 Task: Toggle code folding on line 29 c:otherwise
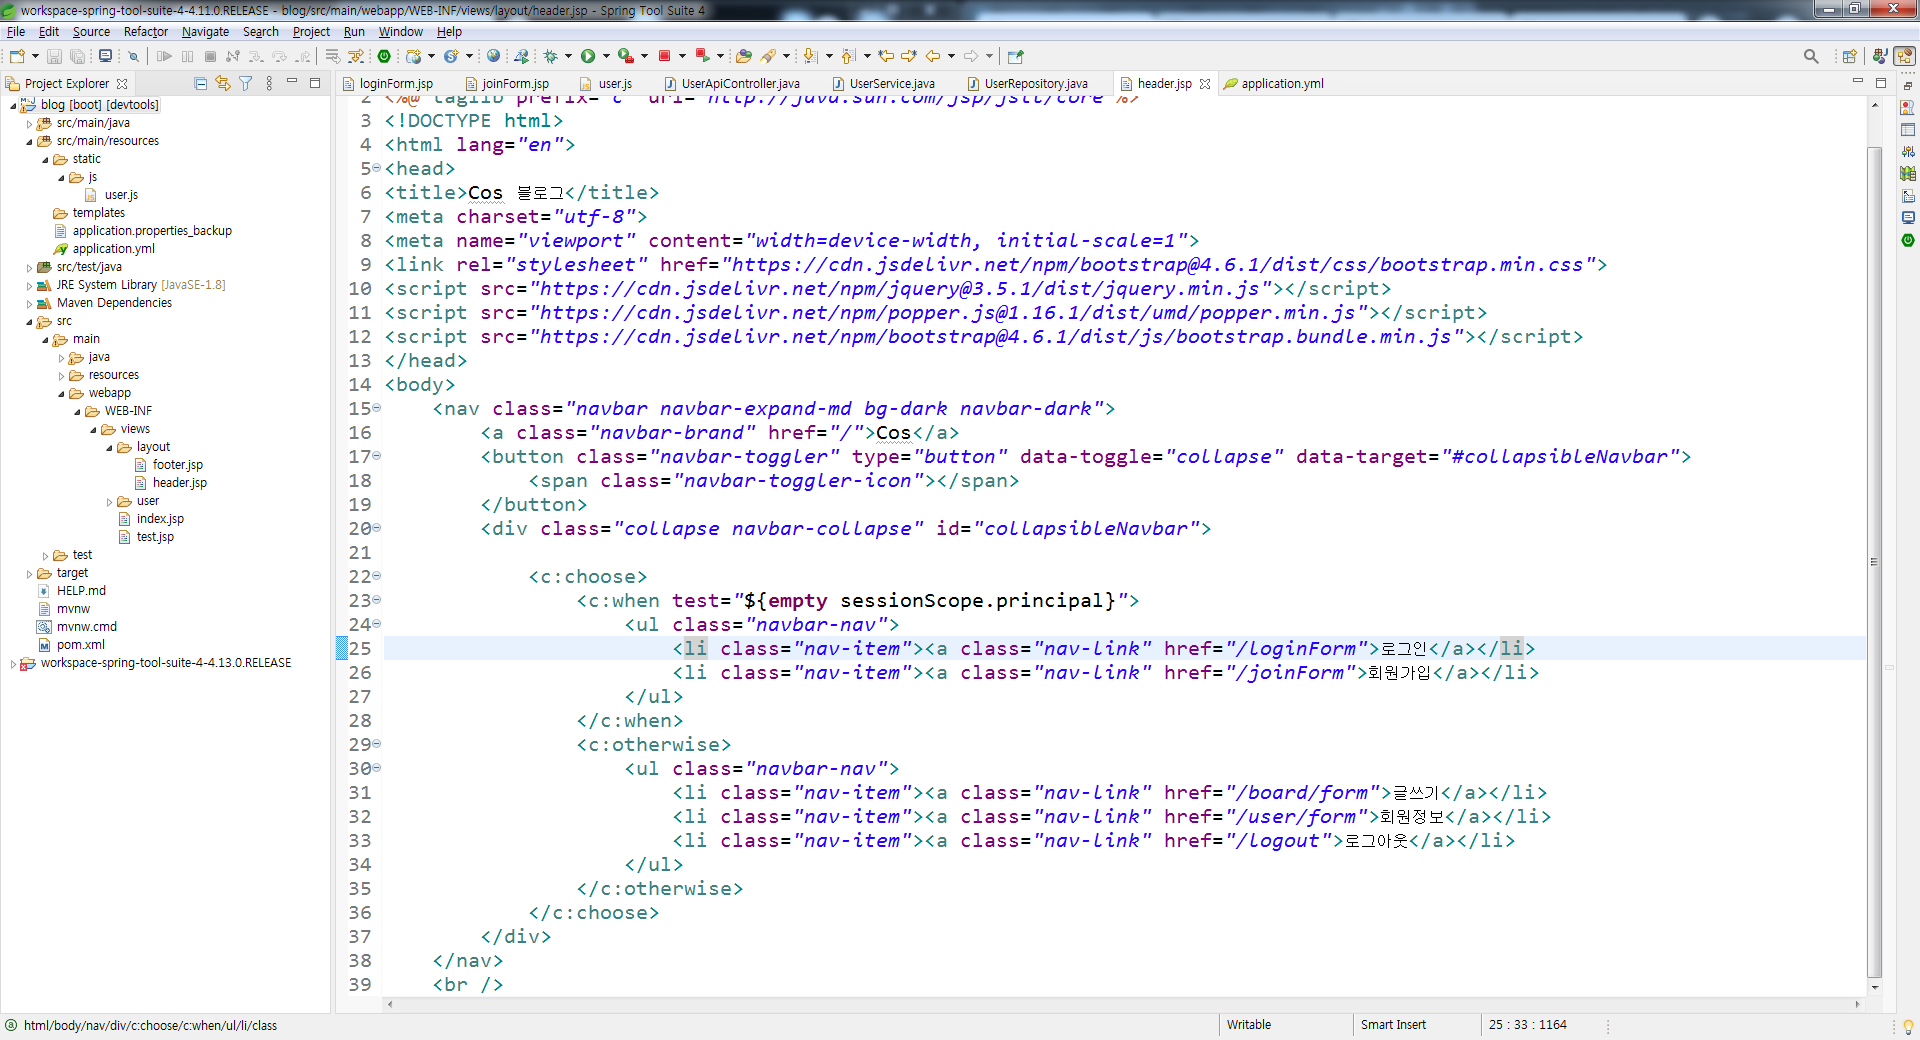click(x=377, y=744)
